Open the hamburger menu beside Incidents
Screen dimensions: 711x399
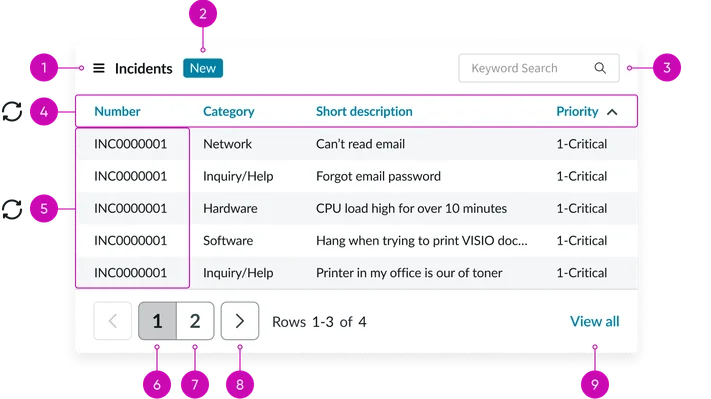click(99, 68)
